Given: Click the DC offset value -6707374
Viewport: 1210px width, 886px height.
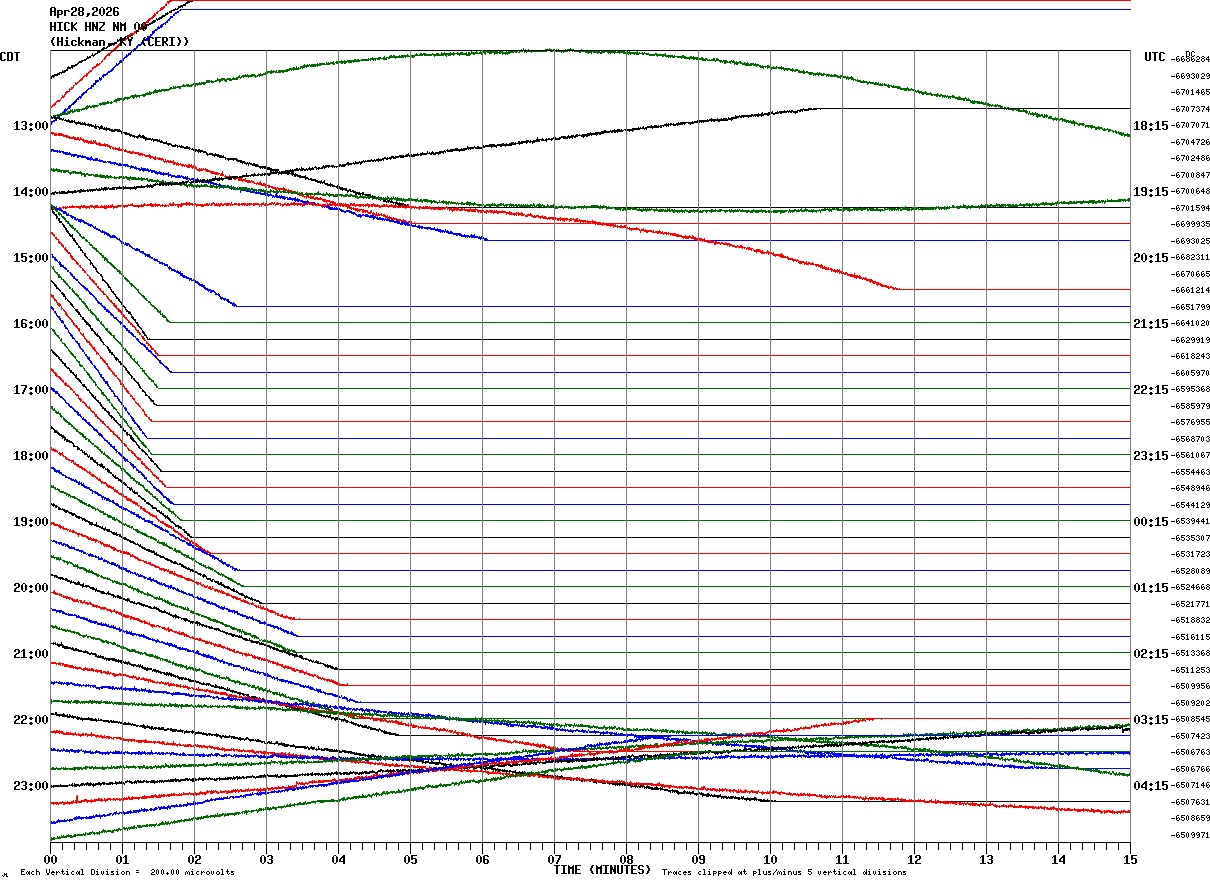Looking at the screenshot, I should pos(1190,109).
